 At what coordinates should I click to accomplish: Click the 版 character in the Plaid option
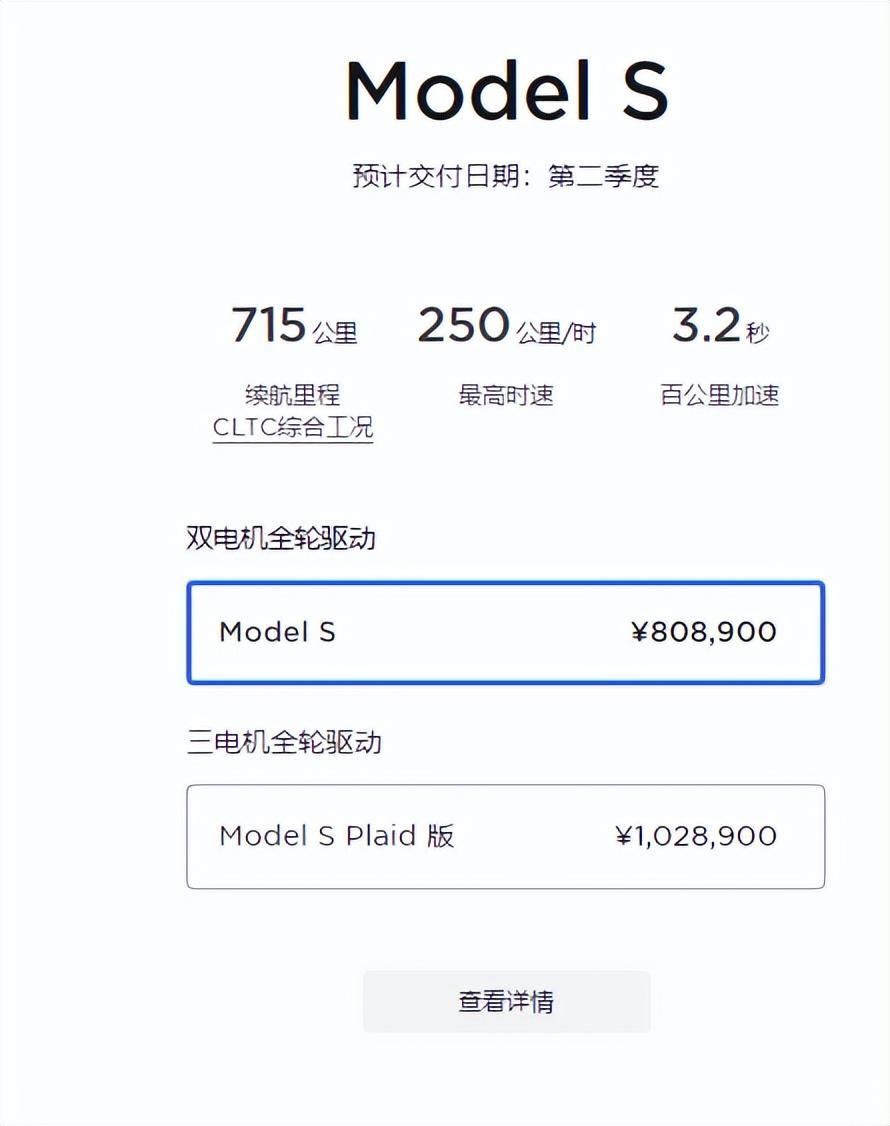click(440, 836)
